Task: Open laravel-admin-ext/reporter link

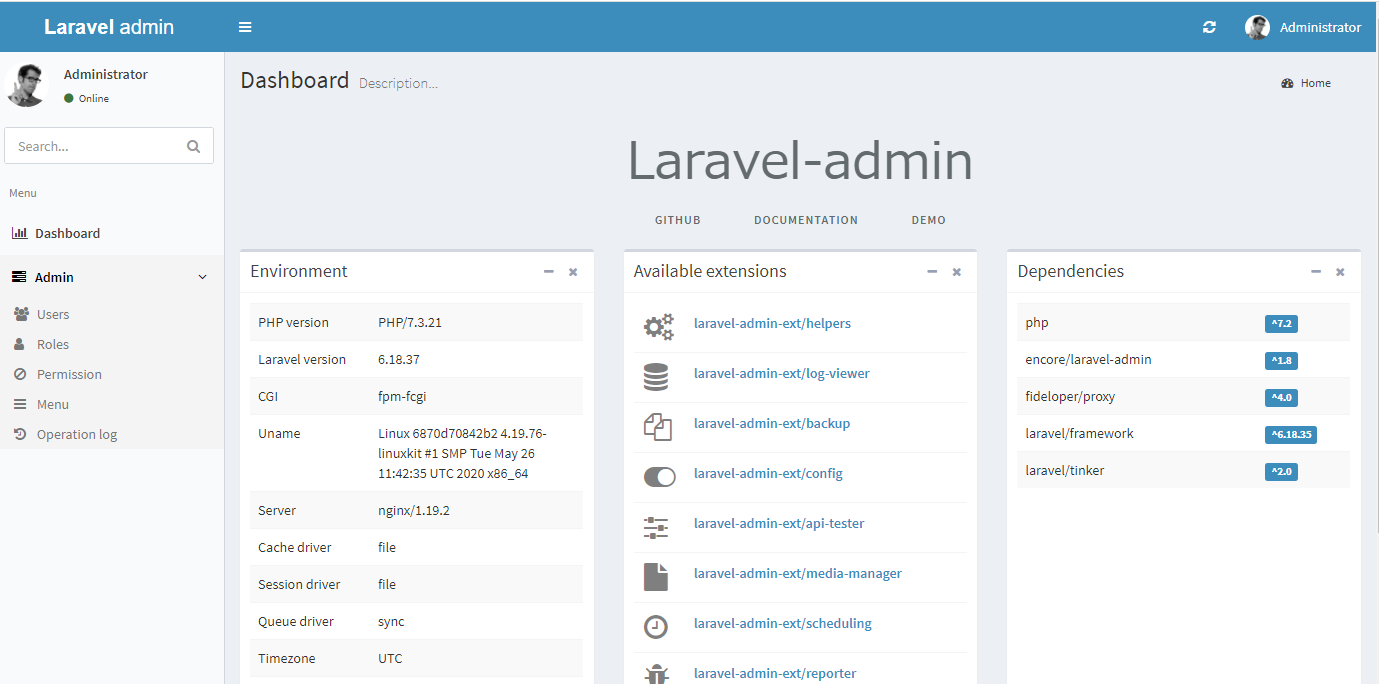Action: (x=775, y=673)
